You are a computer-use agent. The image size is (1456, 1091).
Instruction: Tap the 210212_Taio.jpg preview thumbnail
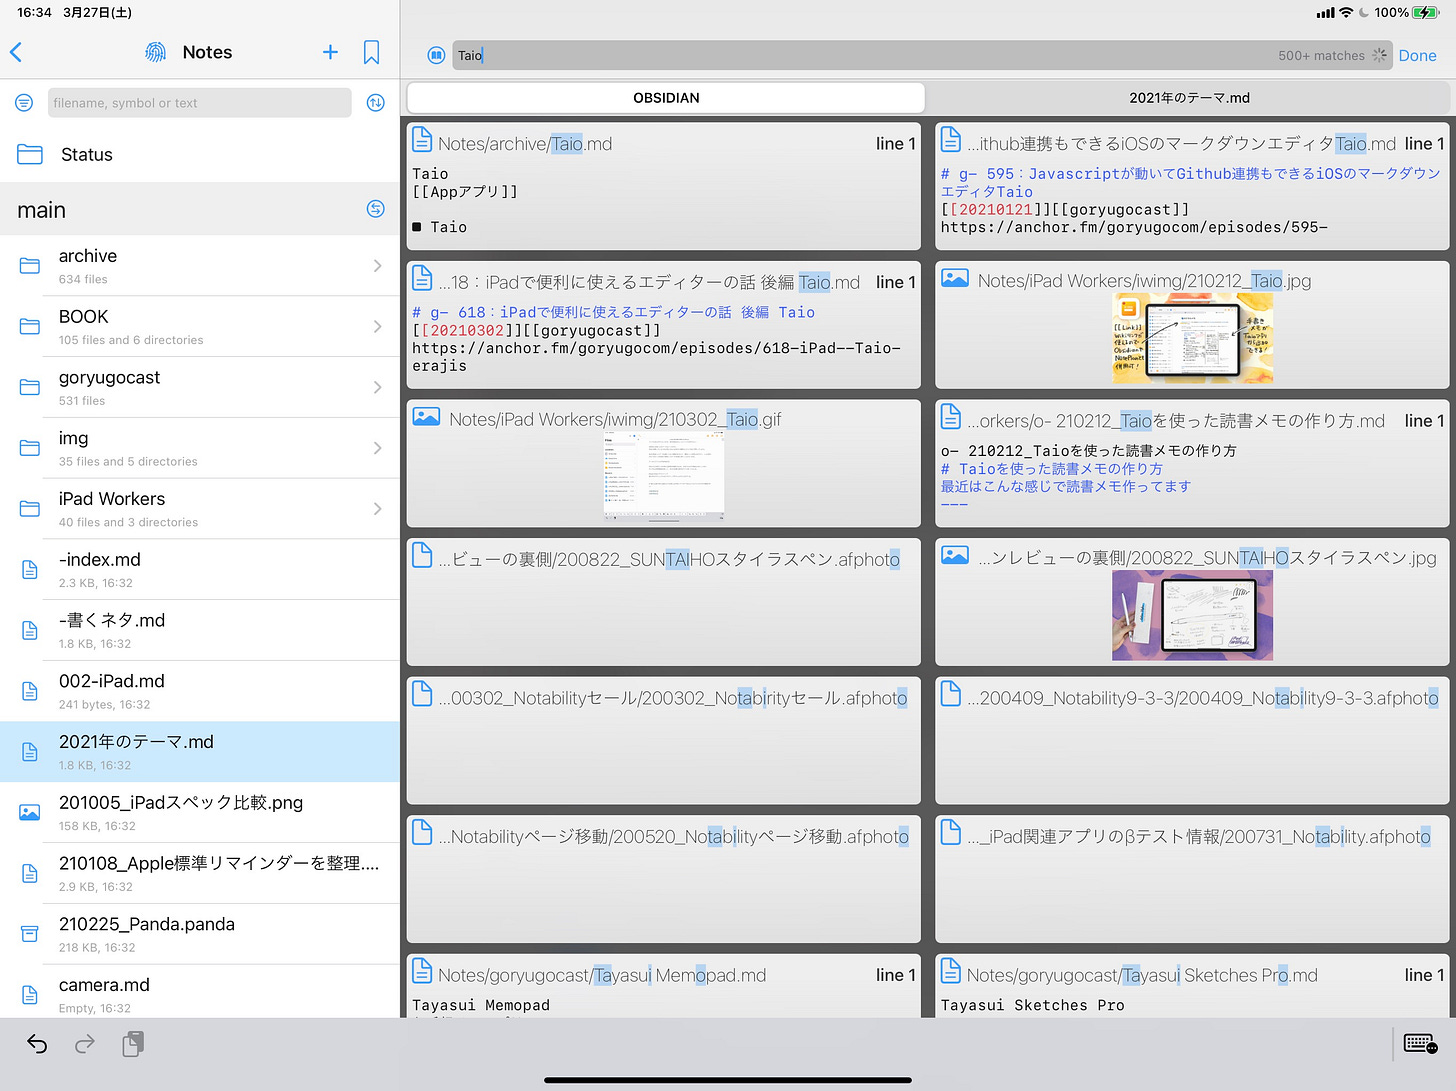tap(1192, 338)
